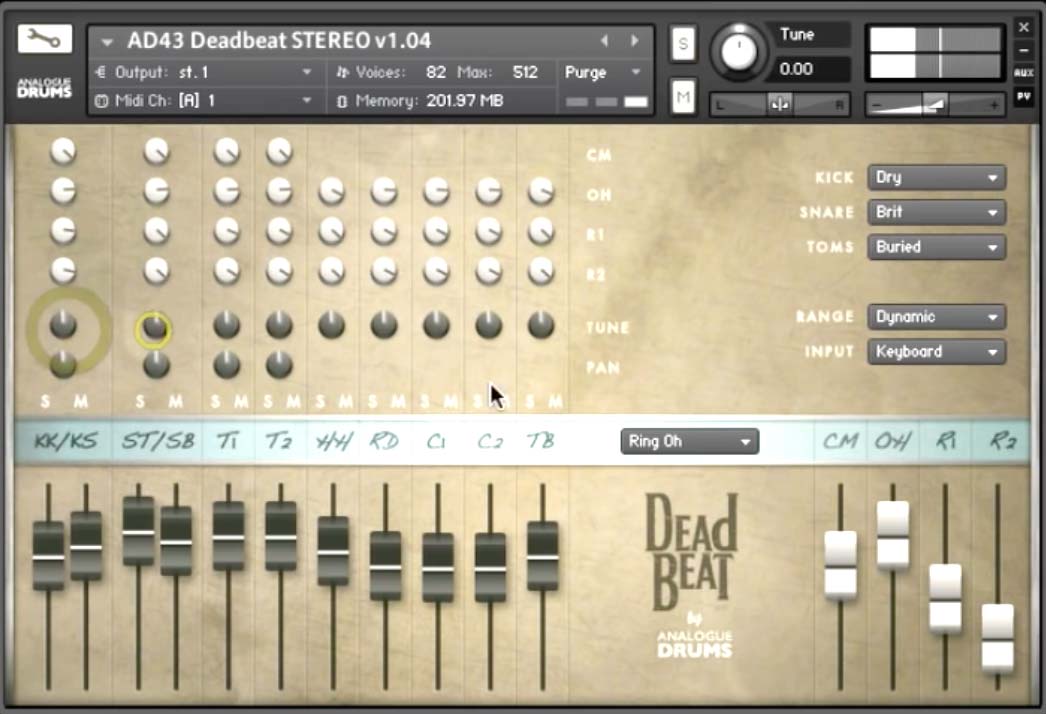This screenshot has height=714, width=1046.
Task: Click the master Tune knob in the header
Action: [x=738, y=51]
